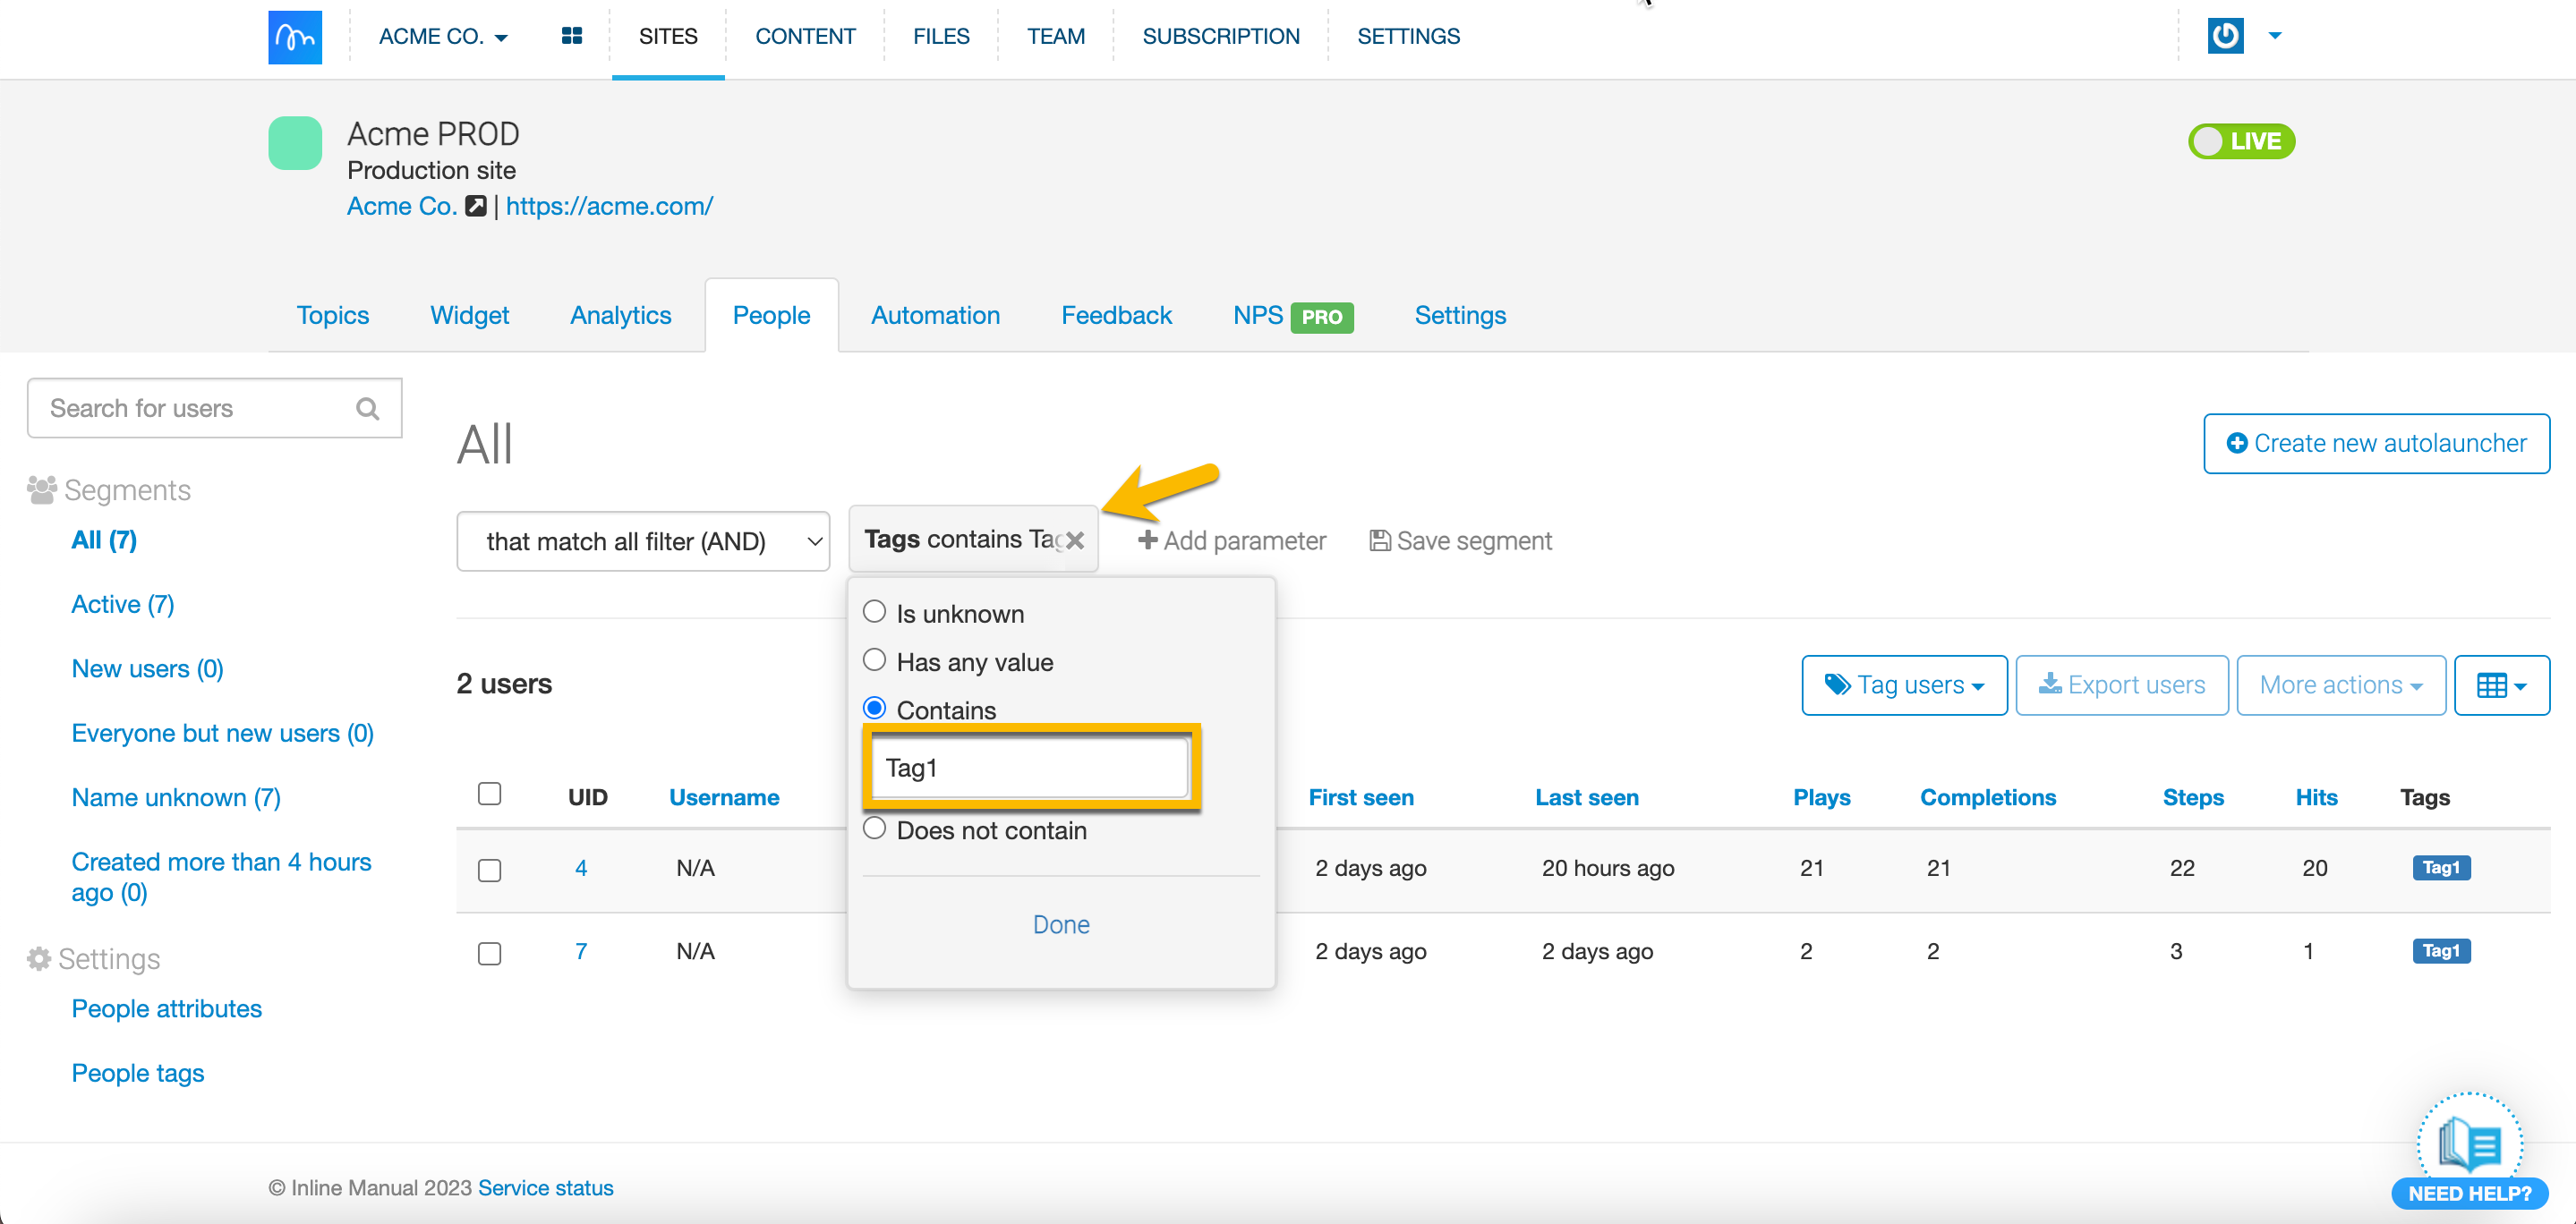
Task: Expand the Tag users dropdown
Action: click(1904, 685)
